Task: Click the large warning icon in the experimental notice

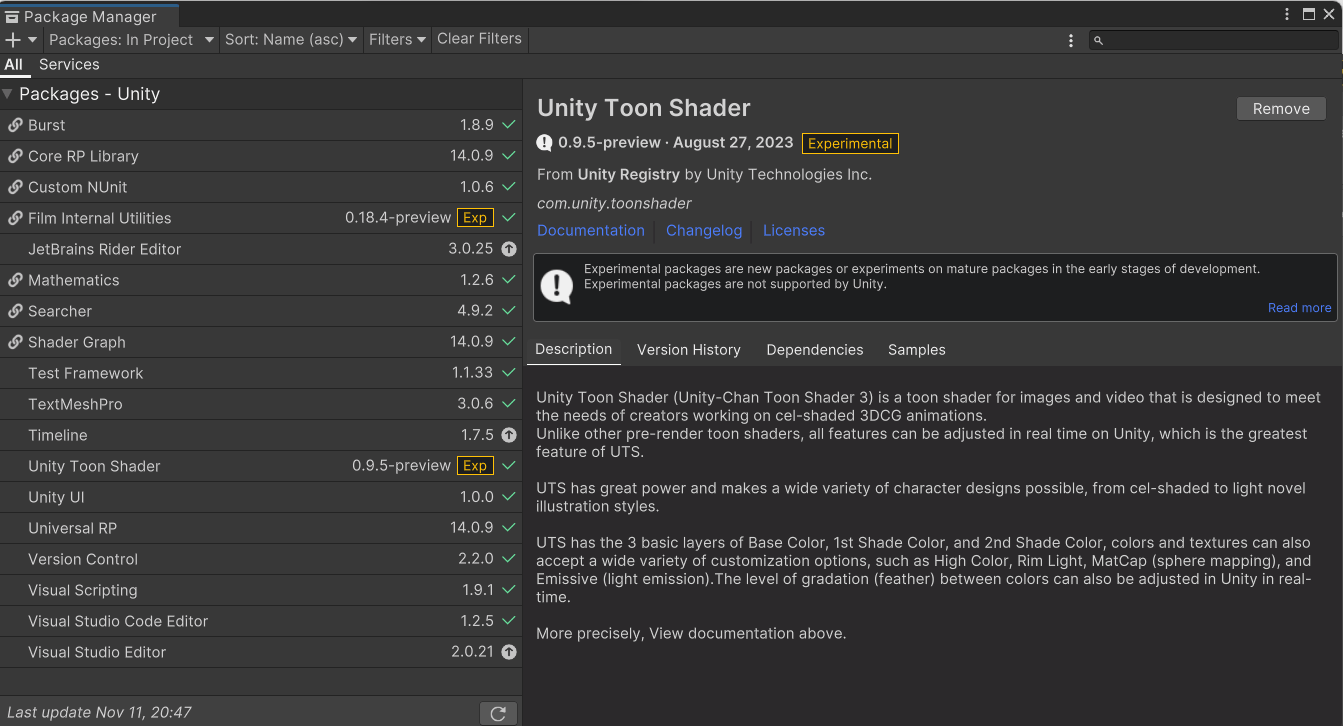Action: pyautogui.click(x=556, y=286)
